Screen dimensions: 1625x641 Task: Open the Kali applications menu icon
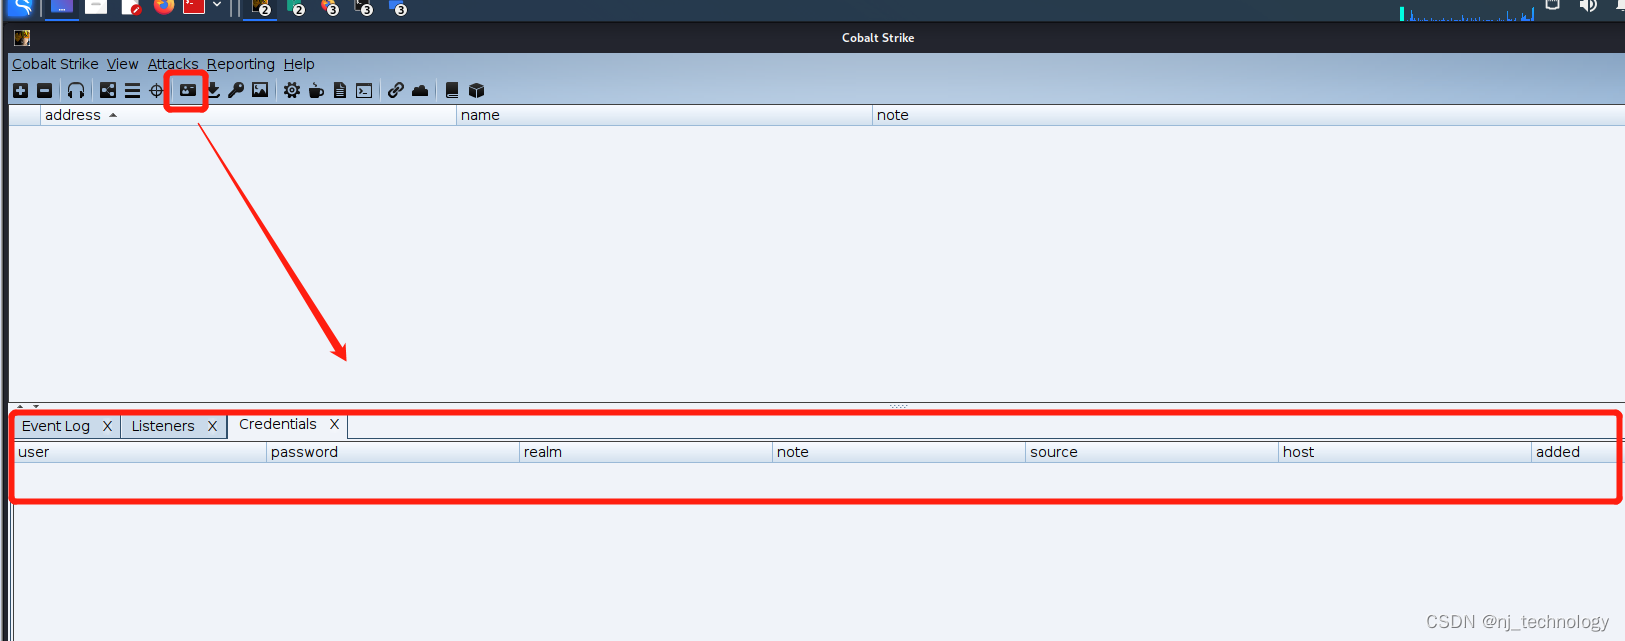pos(20,7)
